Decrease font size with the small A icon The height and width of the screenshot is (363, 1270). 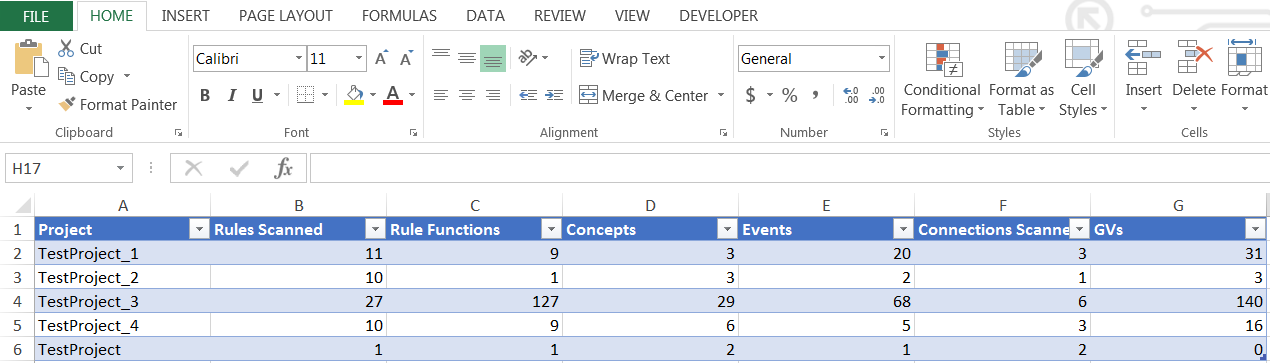406,59
